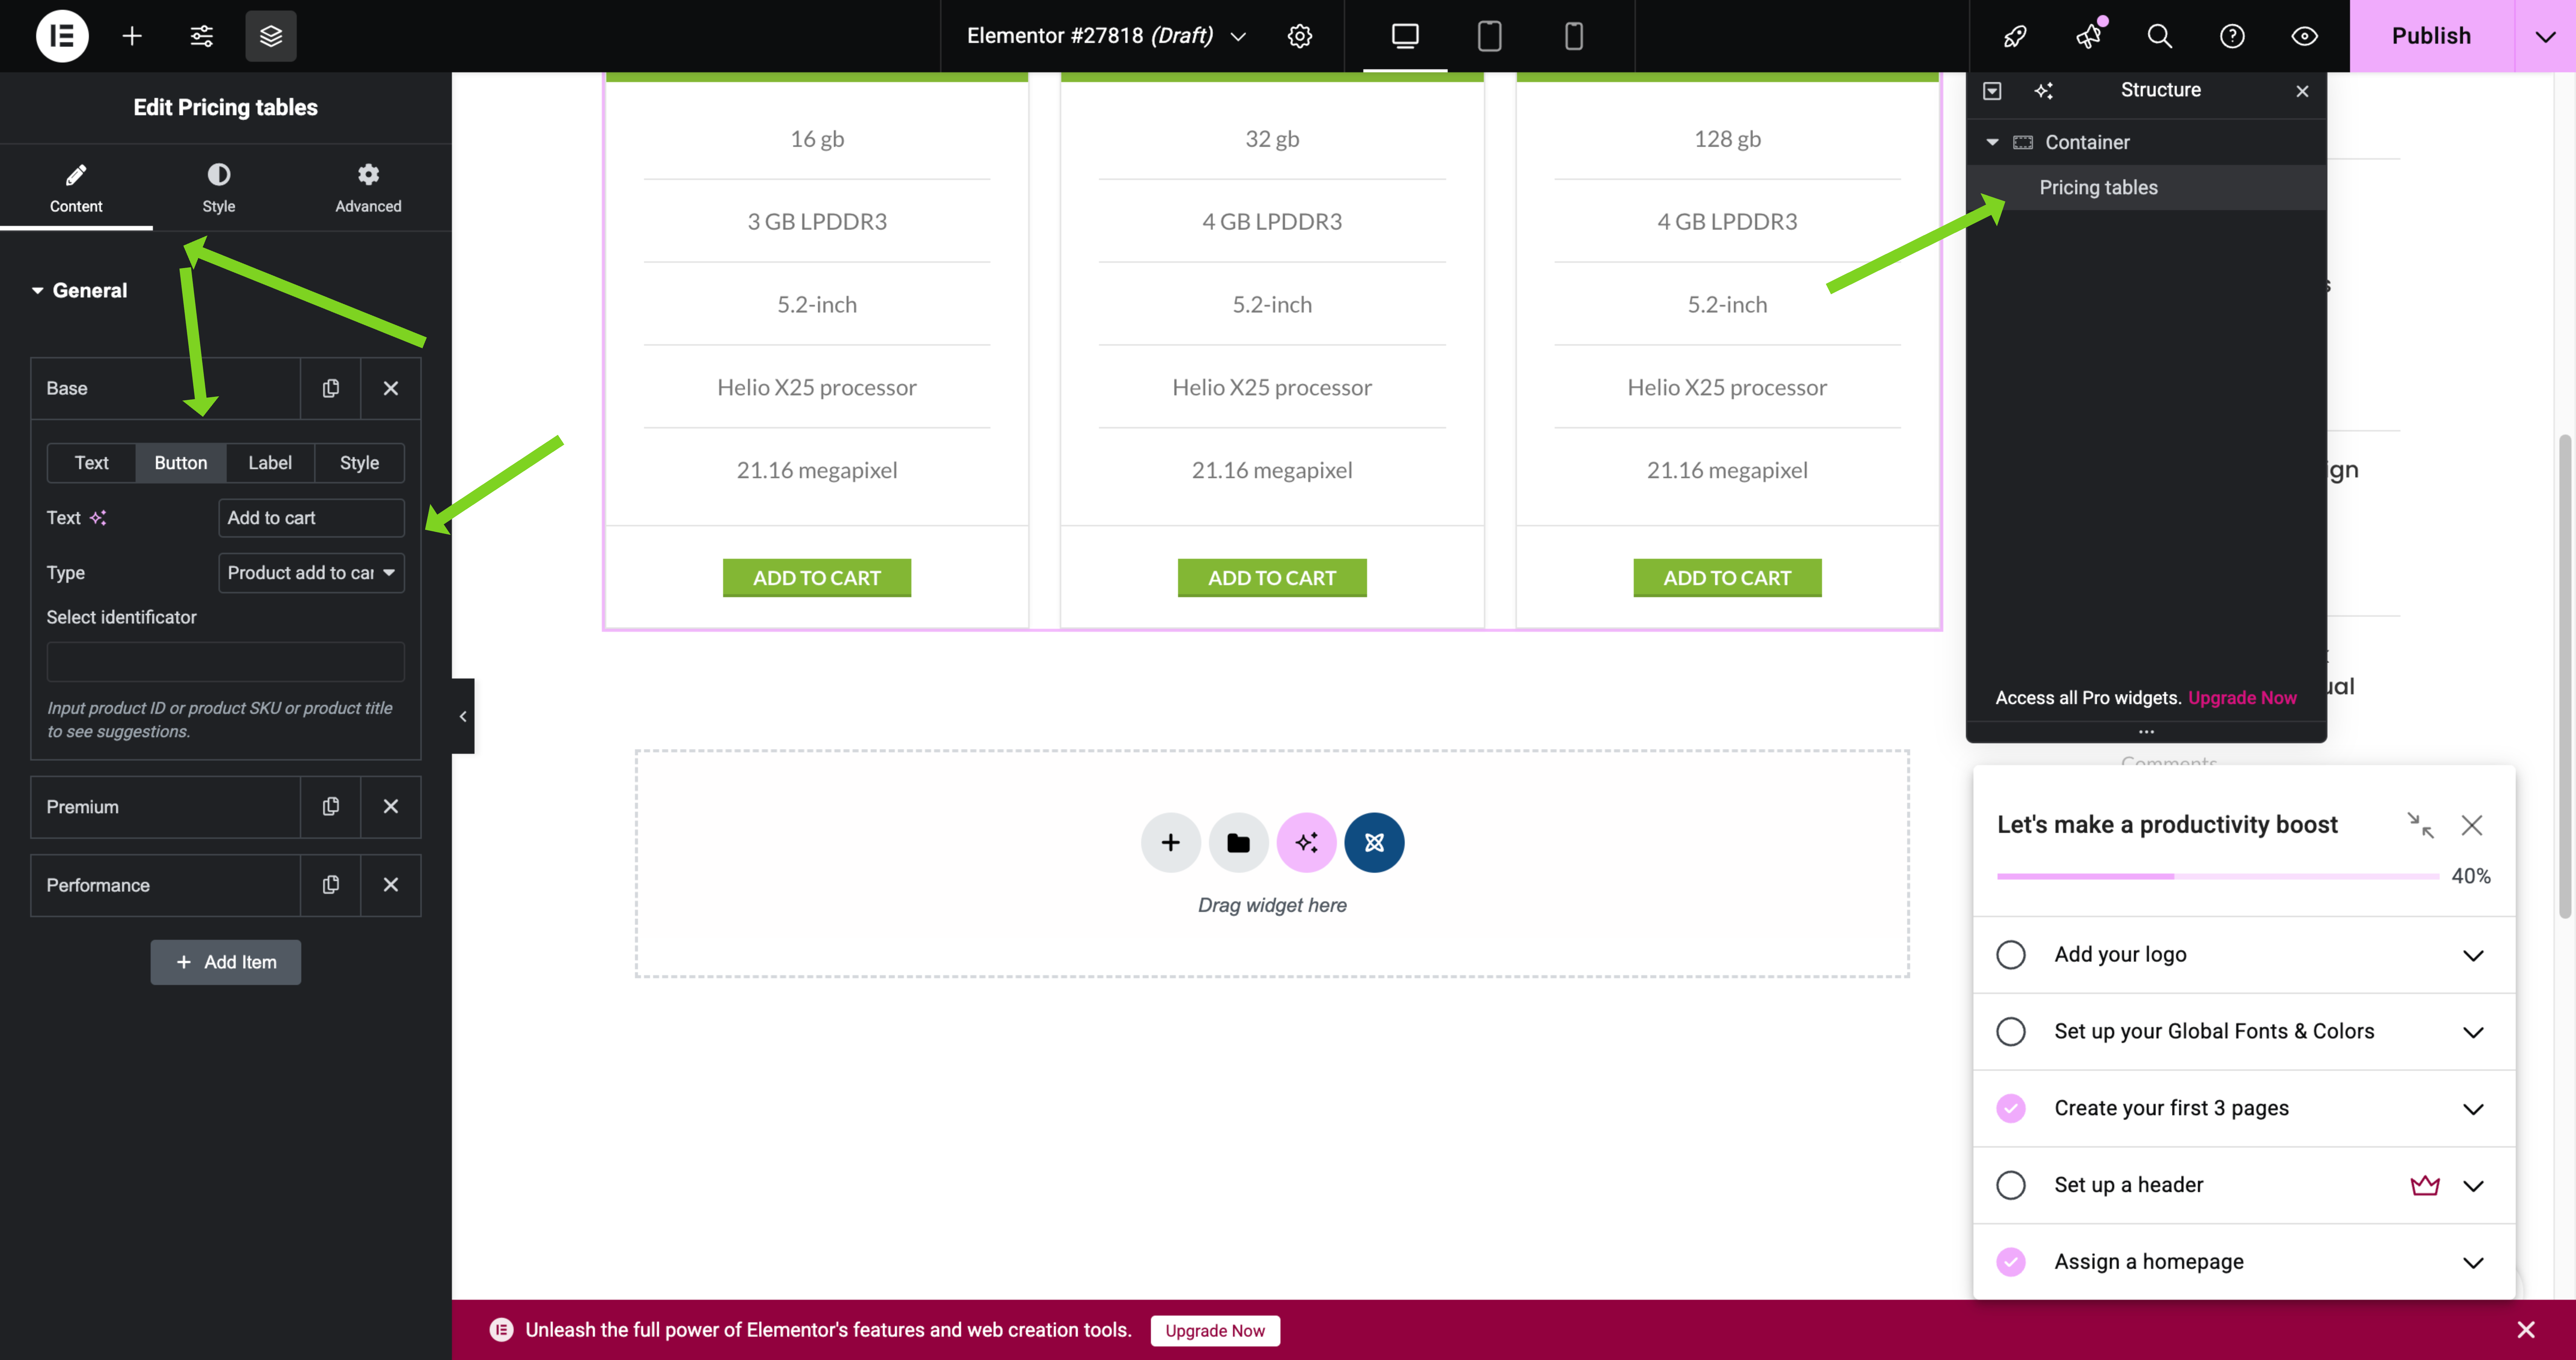Click the Add Element plus icon
The image size is (2576, 1360).
[132, 36]
